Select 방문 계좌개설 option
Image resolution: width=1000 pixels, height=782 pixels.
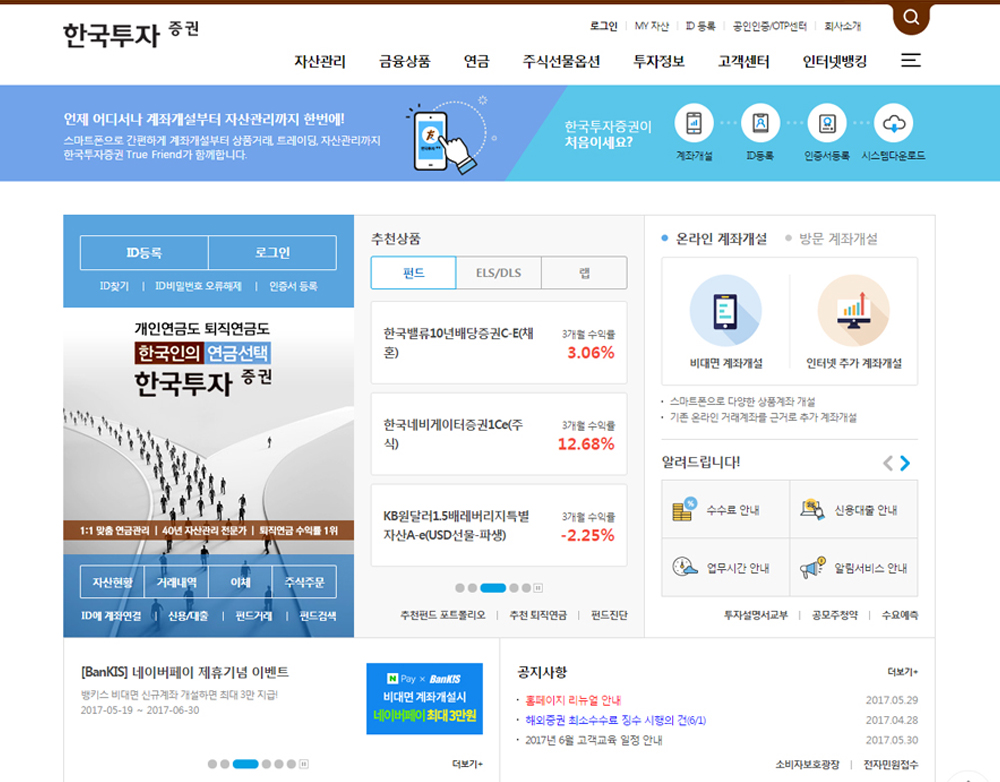831,239
